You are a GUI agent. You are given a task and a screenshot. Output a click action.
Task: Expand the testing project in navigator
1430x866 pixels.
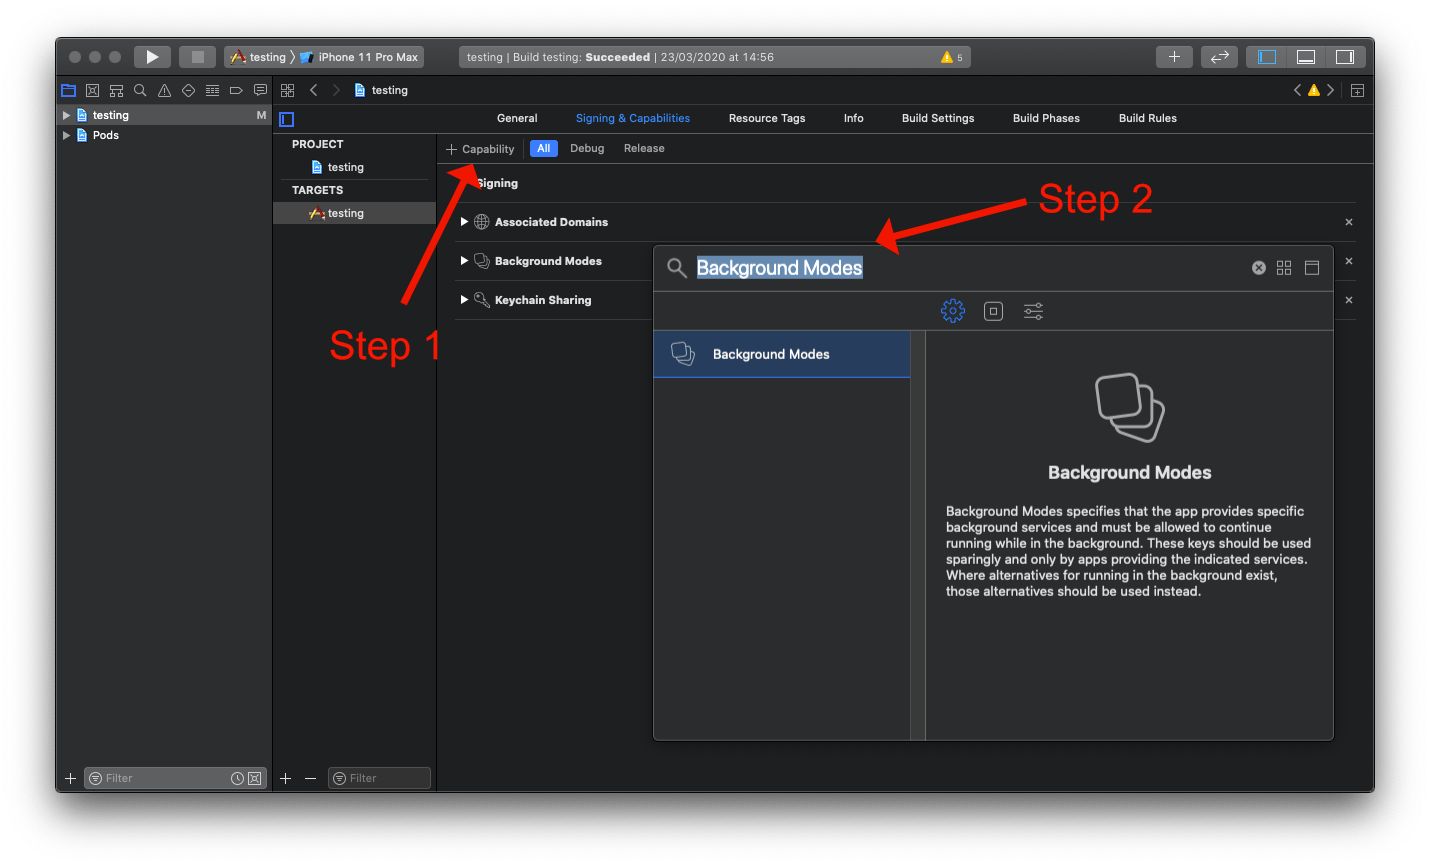pyautogui.click(x=66, y=115)
